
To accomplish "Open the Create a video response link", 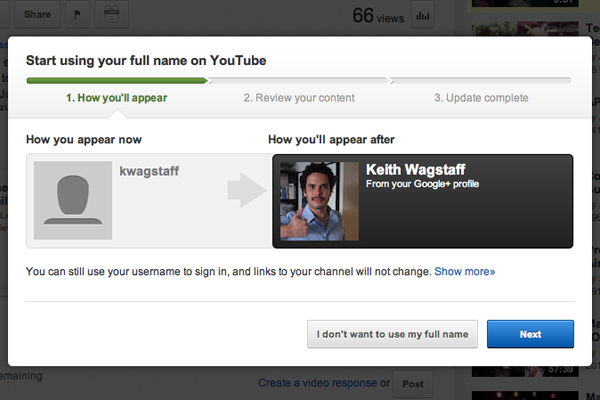I will click(x=316, y=383).
